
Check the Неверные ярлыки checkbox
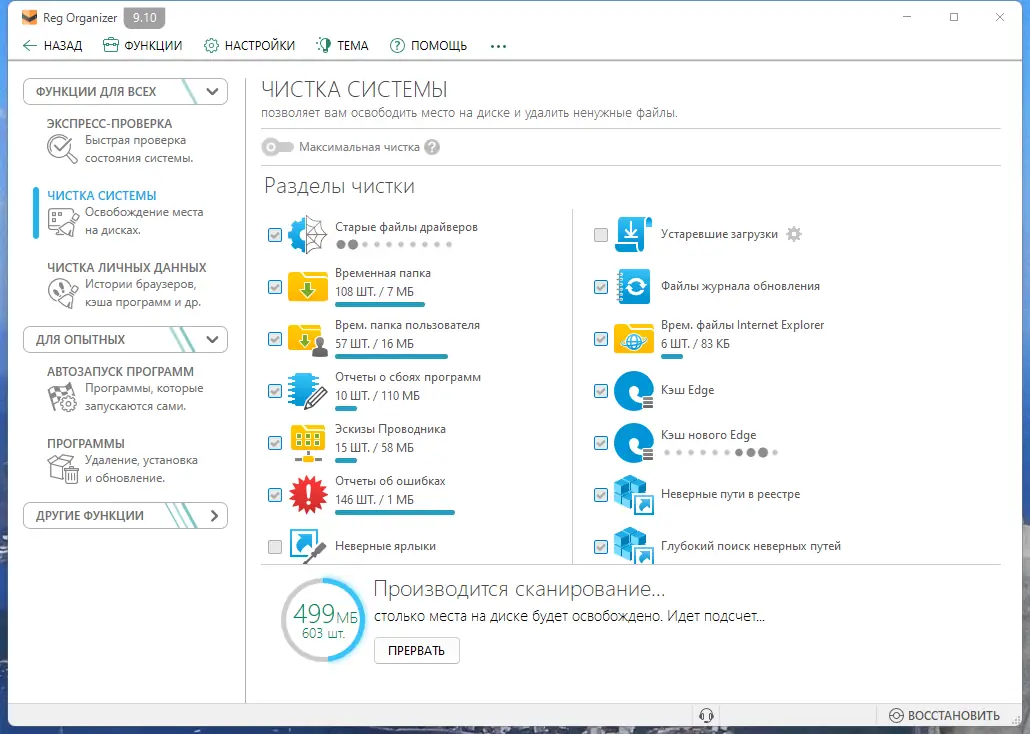275,547
